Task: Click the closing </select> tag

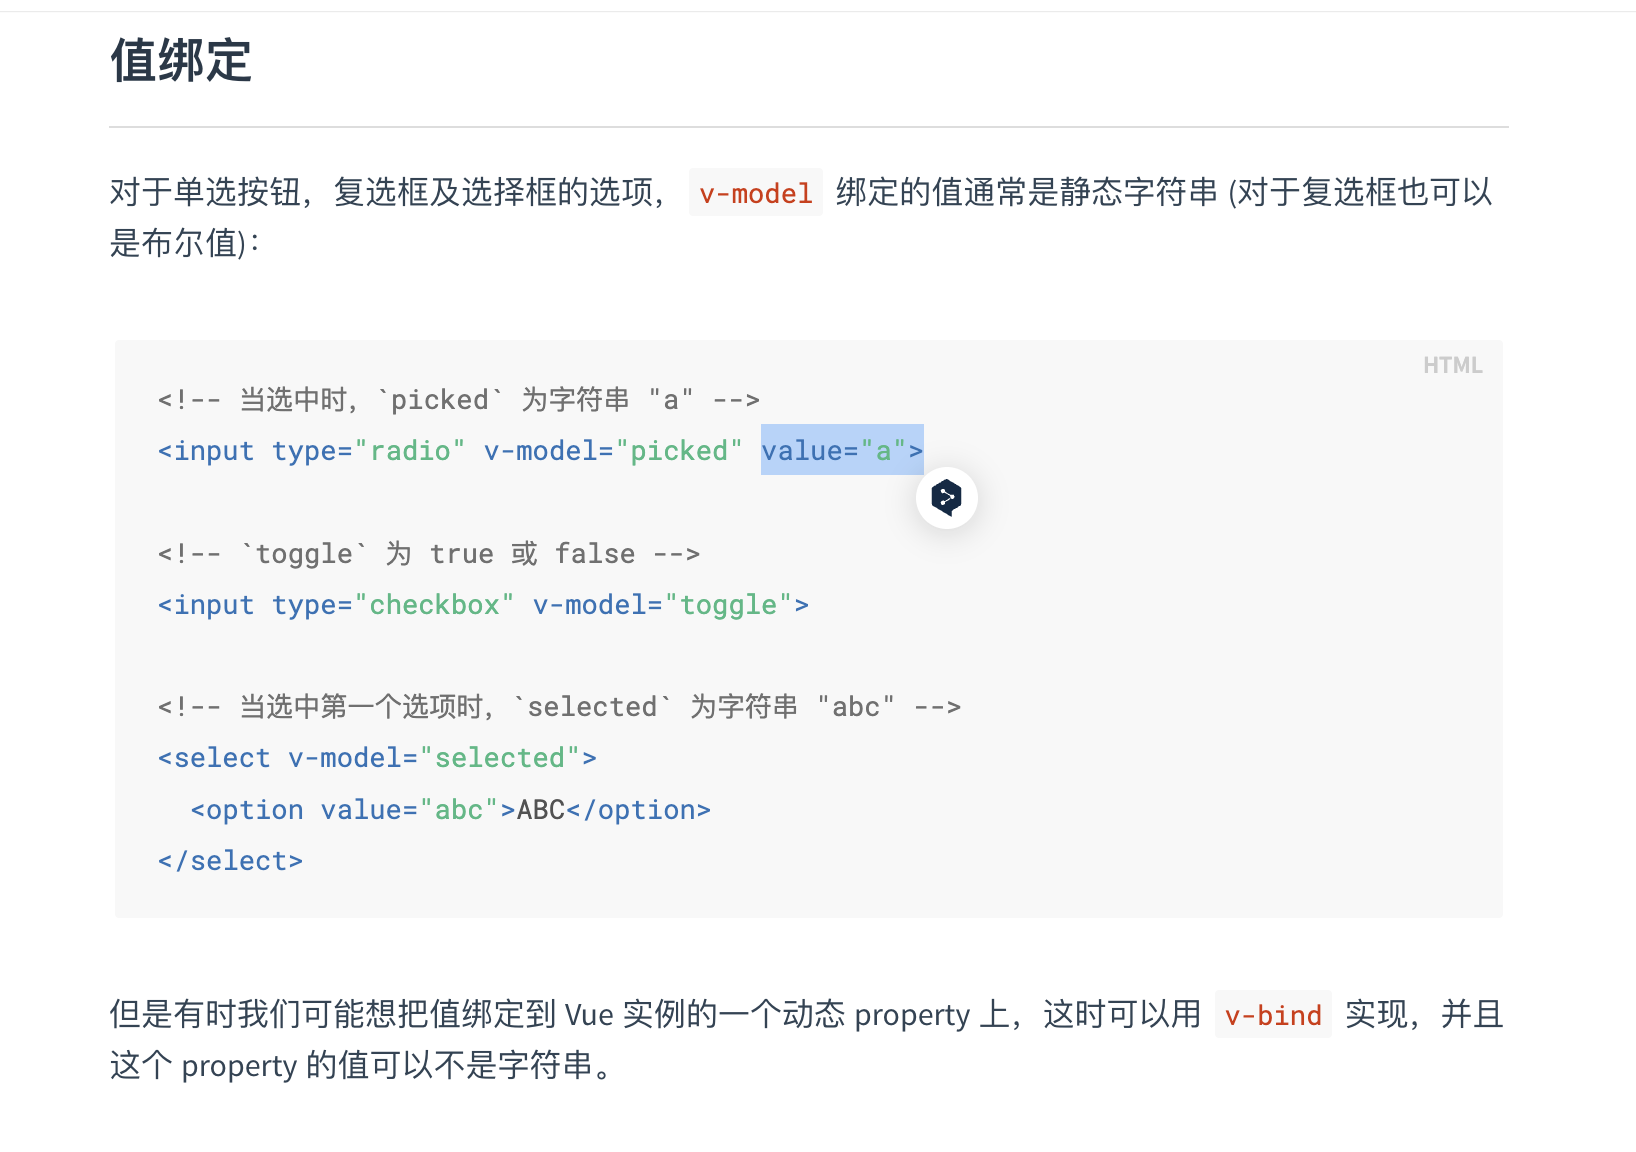Action: point(230,861)
